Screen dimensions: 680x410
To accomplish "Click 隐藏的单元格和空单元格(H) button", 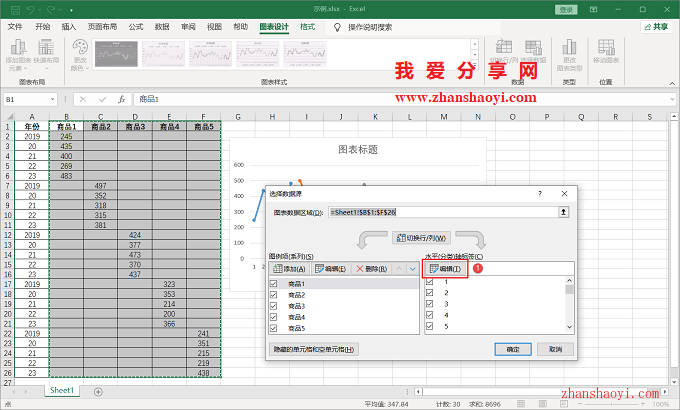I will pos(314,349).
